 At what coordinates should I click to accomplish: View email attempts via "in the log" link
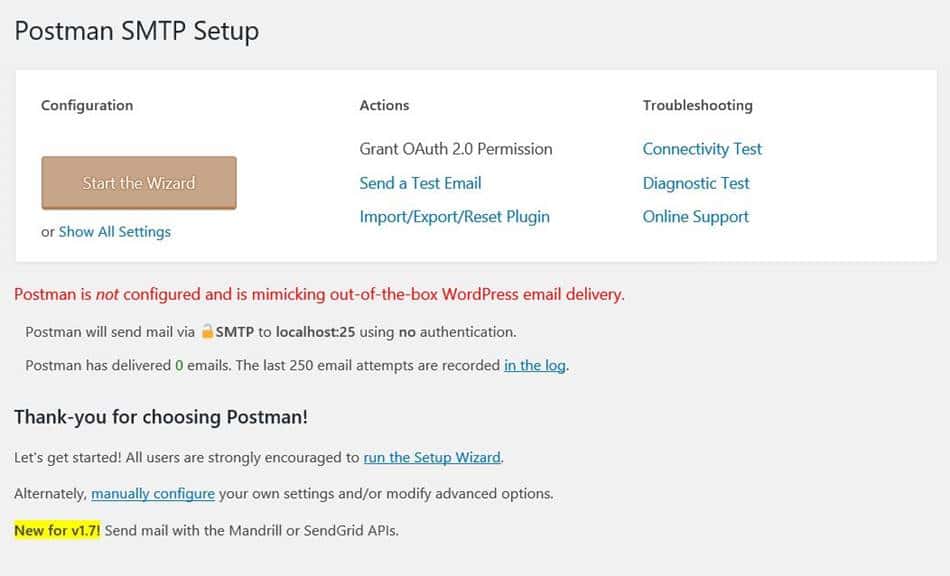535,366
